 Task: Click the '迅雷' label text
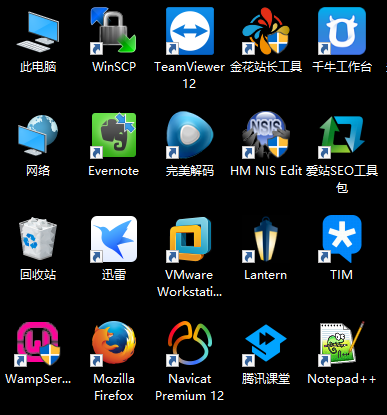coord(114,275)
